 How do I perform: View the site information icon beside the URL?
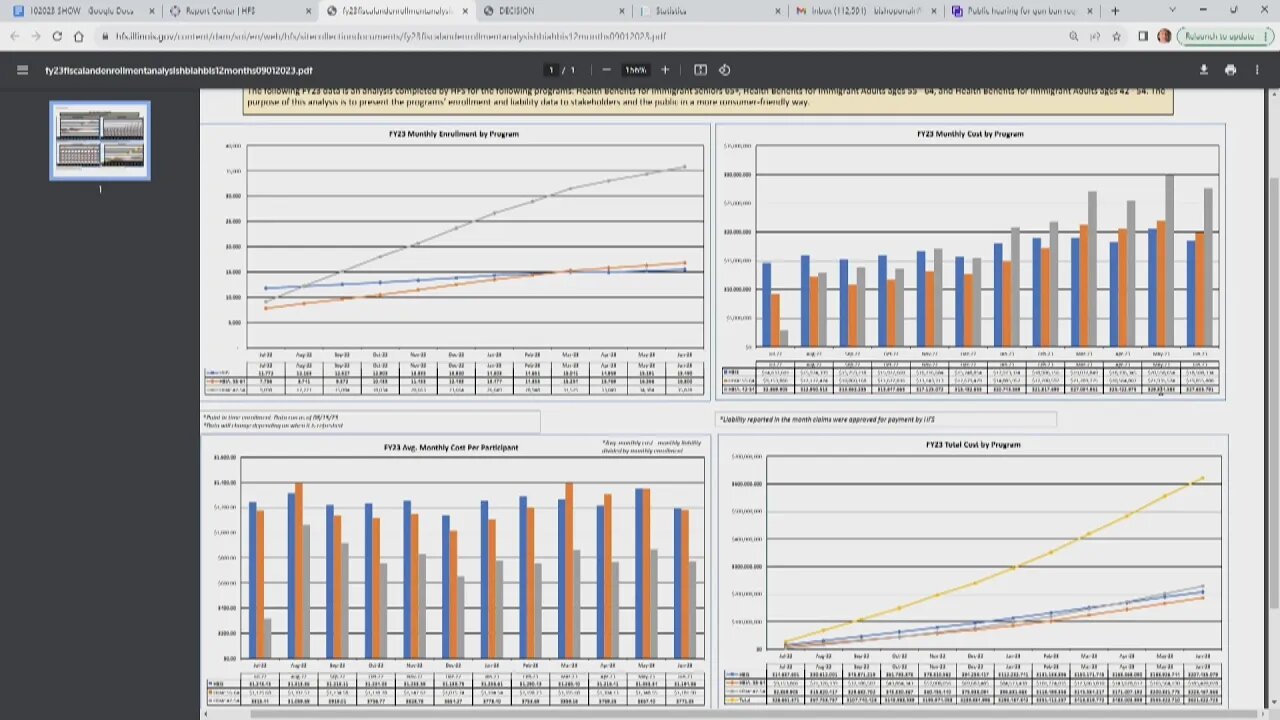[x=104, y=36]
